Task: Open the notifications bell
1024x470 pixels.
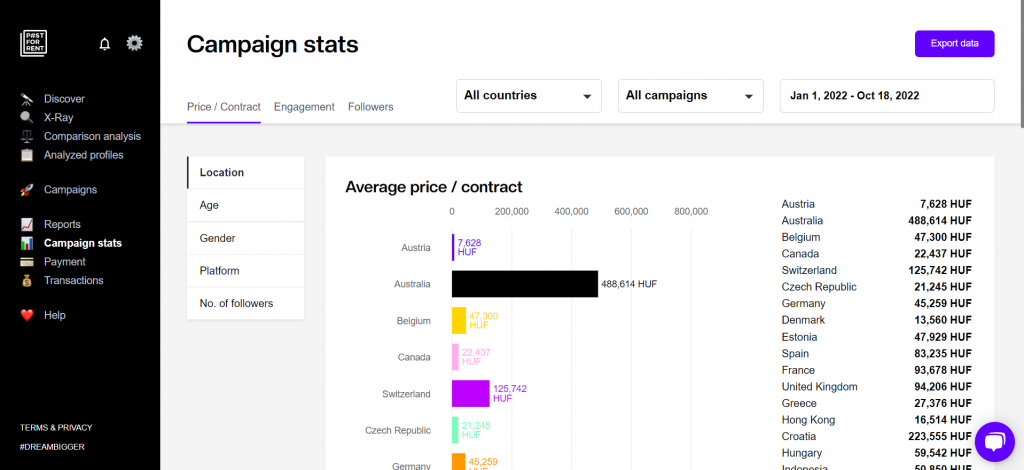Action: (104, 44)
